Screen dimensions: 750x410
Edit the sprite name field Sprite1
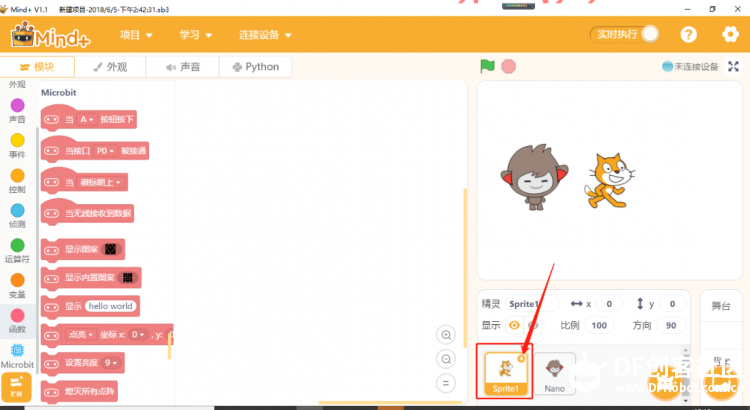[x=532, y=304]
